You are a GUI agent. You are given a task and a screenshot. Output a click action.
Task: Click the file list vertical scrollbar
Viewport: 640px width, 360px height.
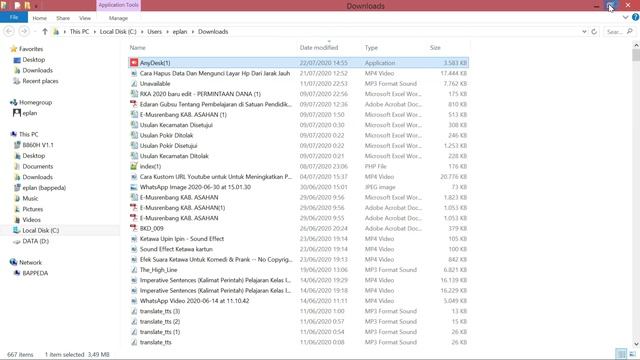(636, 55)
